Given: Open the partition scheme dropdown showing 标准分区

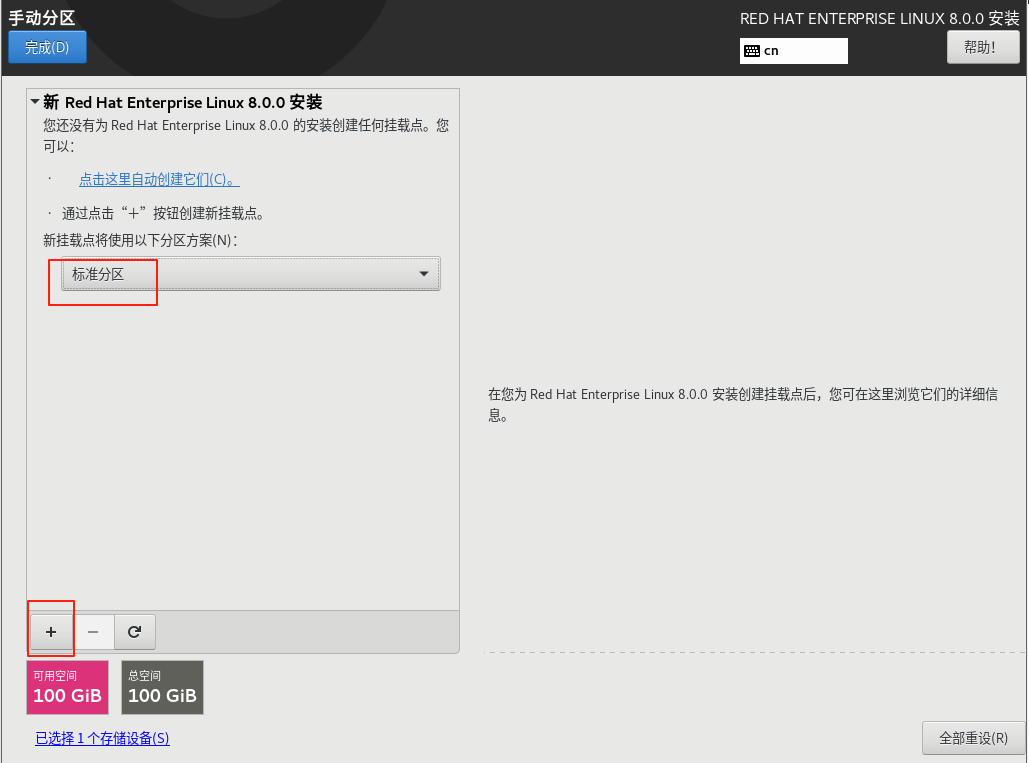Looking at the screenshot, I should tap(251, 274).
